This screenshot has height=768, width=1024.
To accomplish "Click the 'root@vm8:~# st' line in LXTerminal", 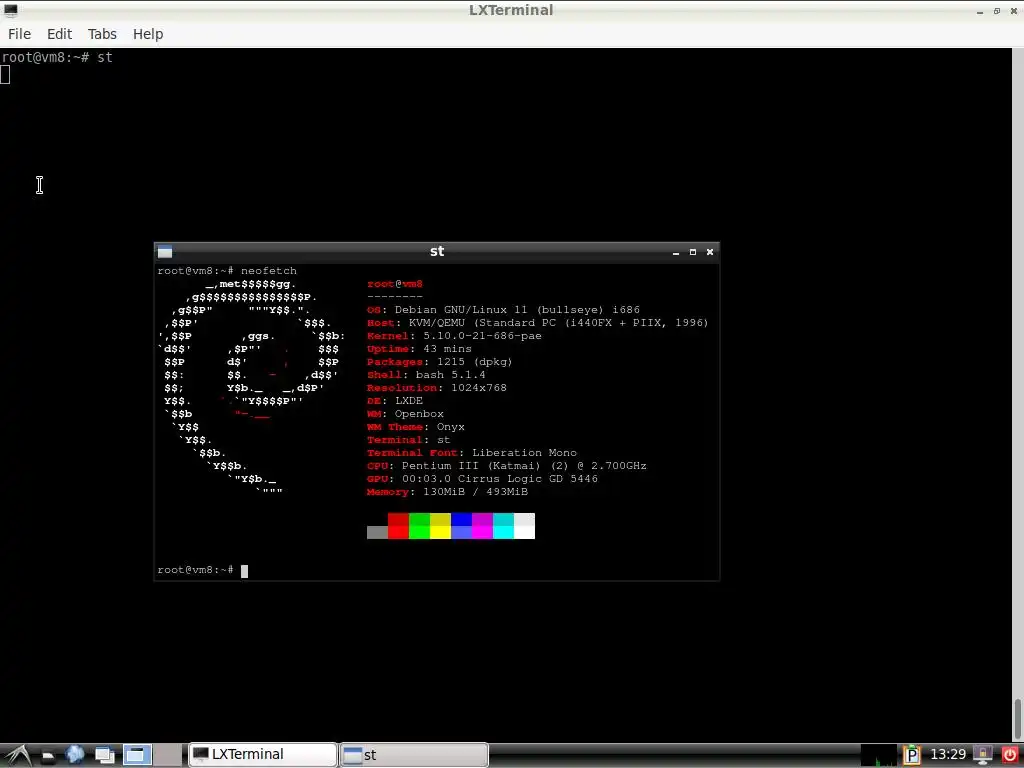I will 57,57.
